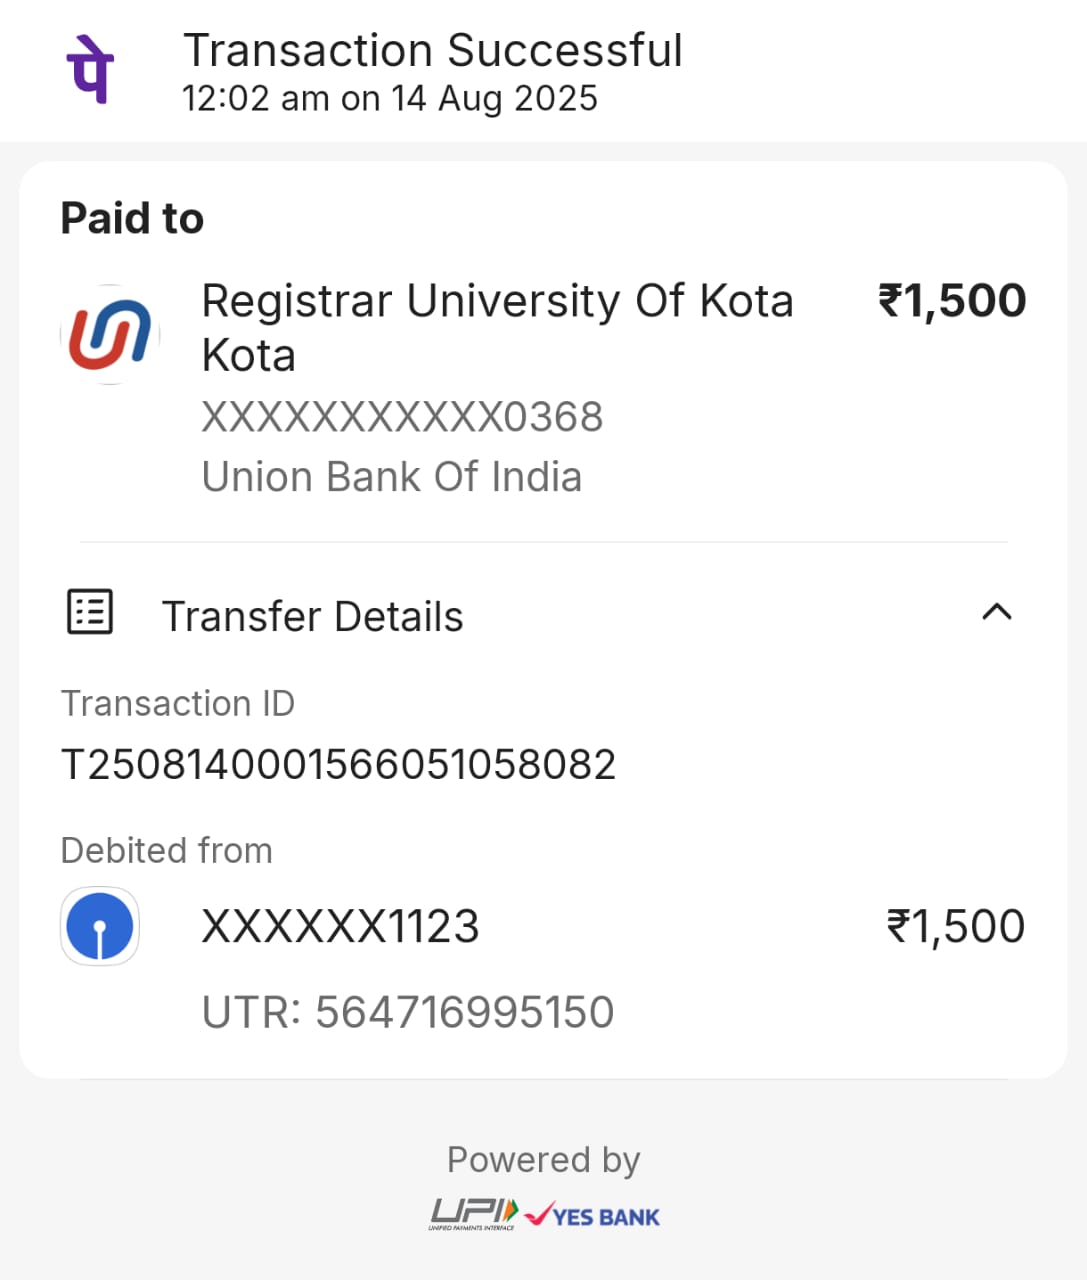Click the PhonePe logo icon
Image resolution: width=1087 pixels, height=1280 pixels.
(x=90, y=69)
